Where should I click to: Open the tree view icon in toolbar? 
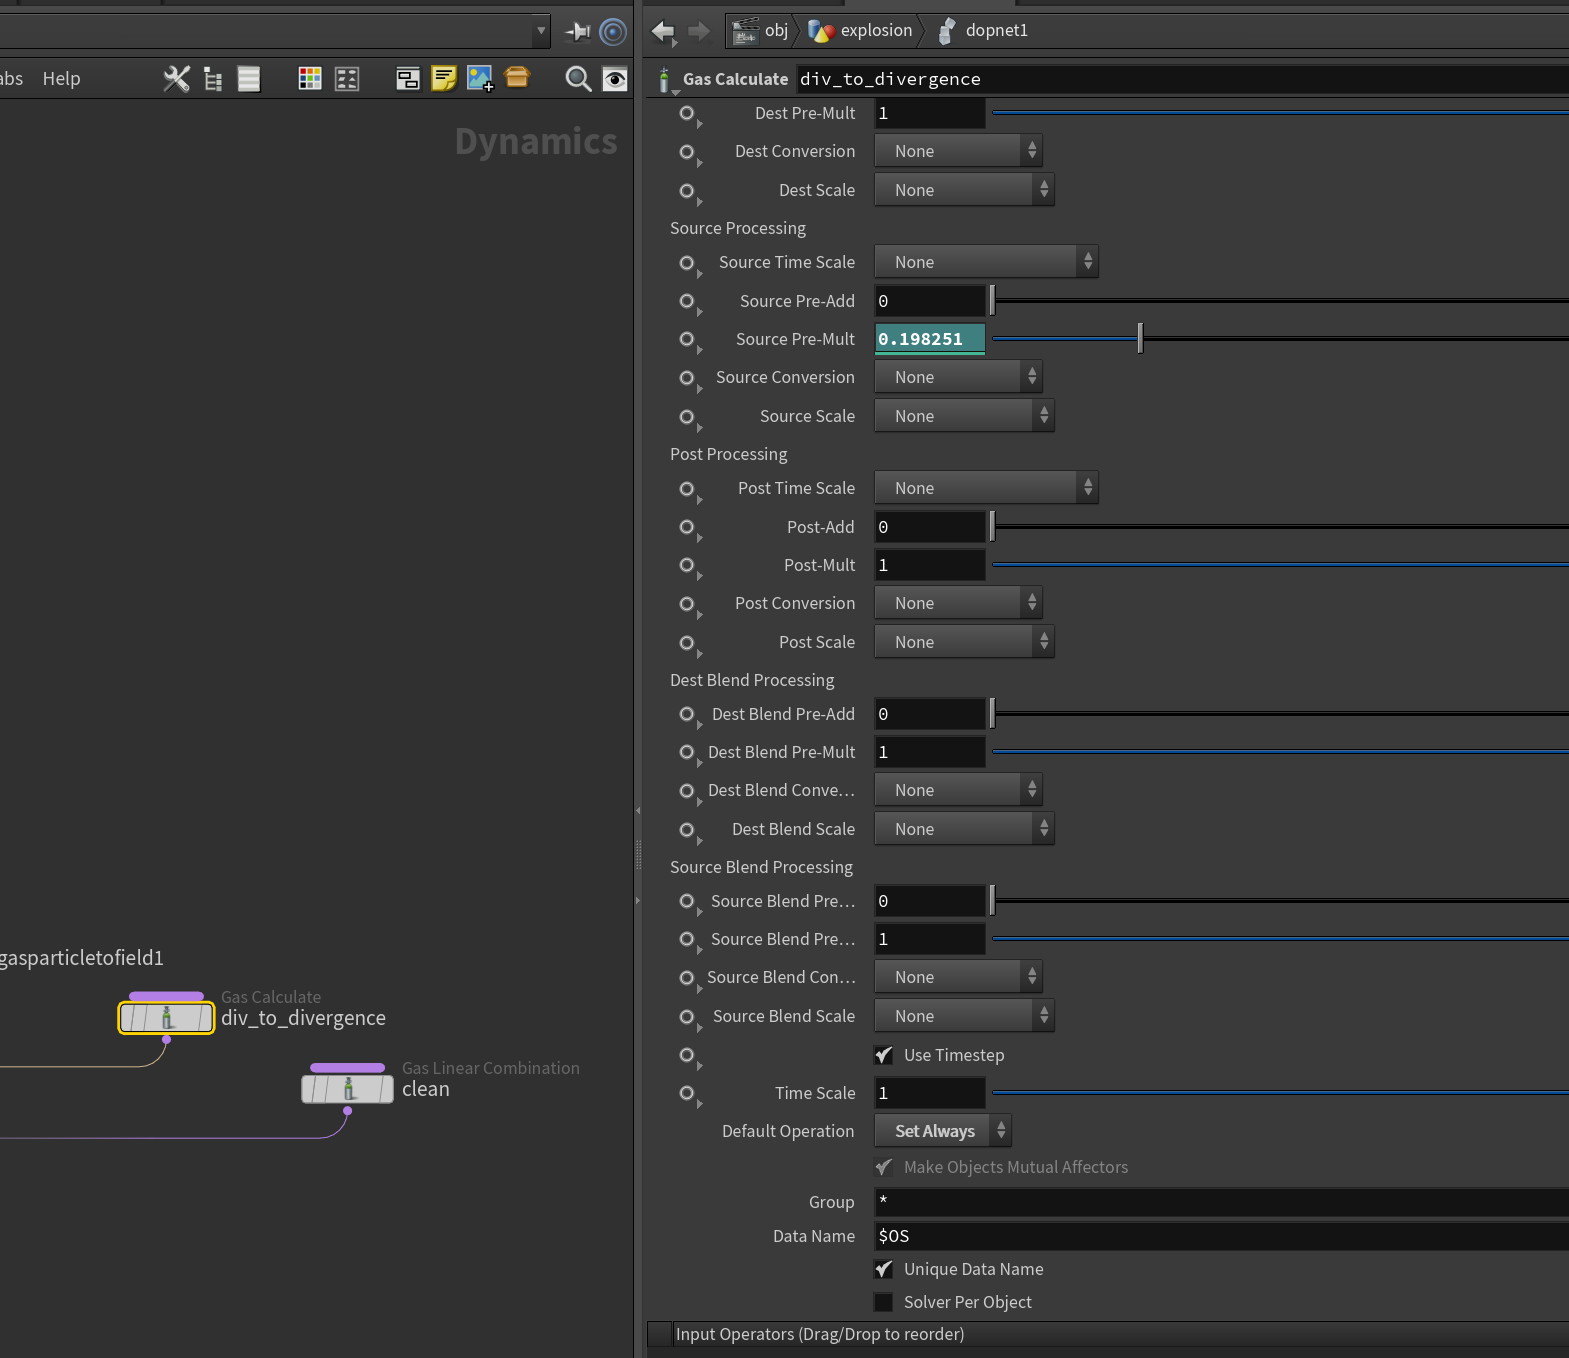pos(212,79)
